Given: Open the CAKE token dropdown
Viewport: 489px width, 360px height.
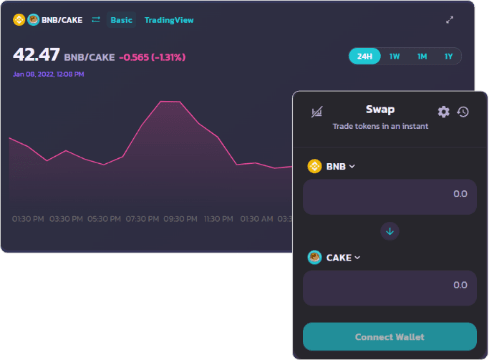Looking at the screenshot, I should coord(343,258).
